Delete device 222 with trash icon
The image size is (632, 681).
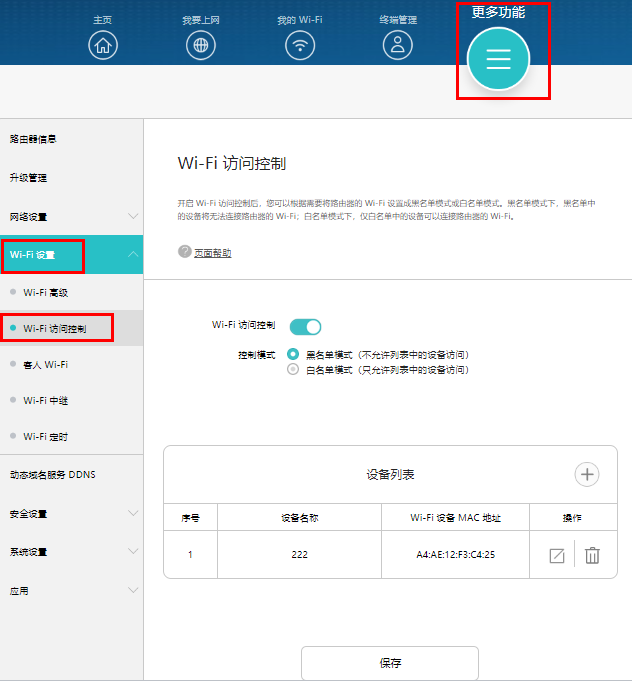(592, 556)
